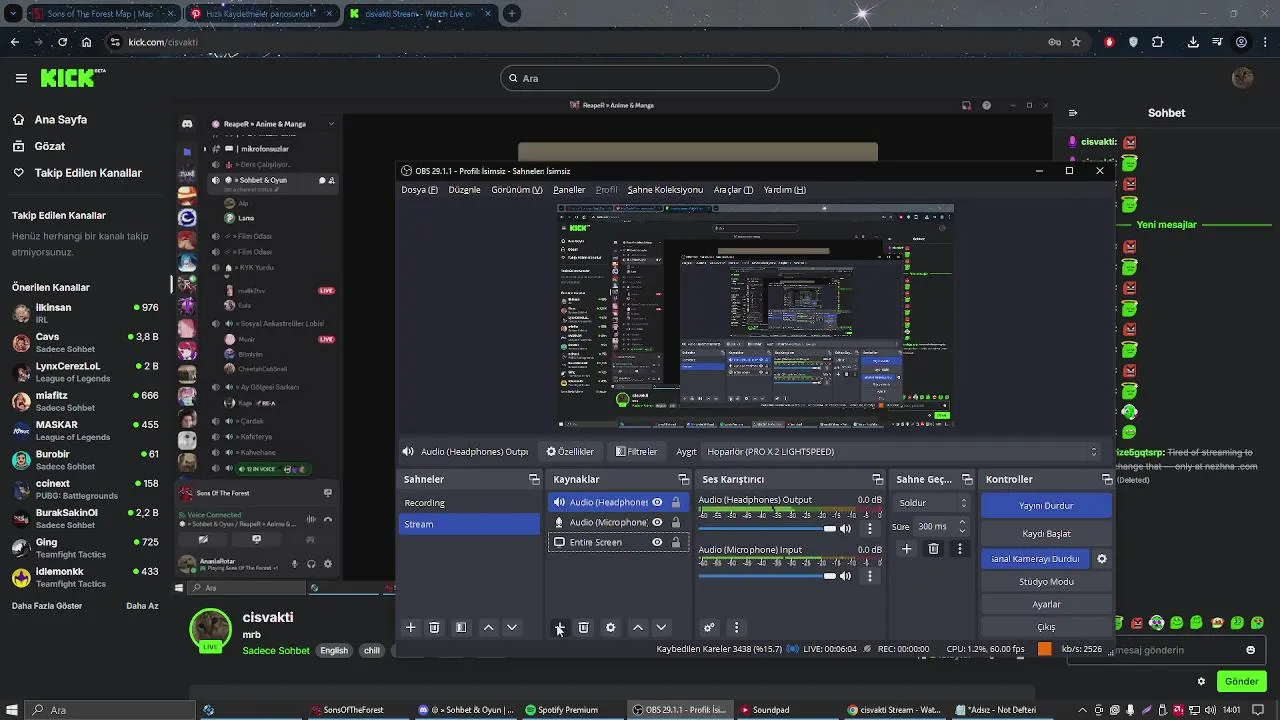Move source up in Kaynaklar panel

pyautogui.click(x=637, y=627)
